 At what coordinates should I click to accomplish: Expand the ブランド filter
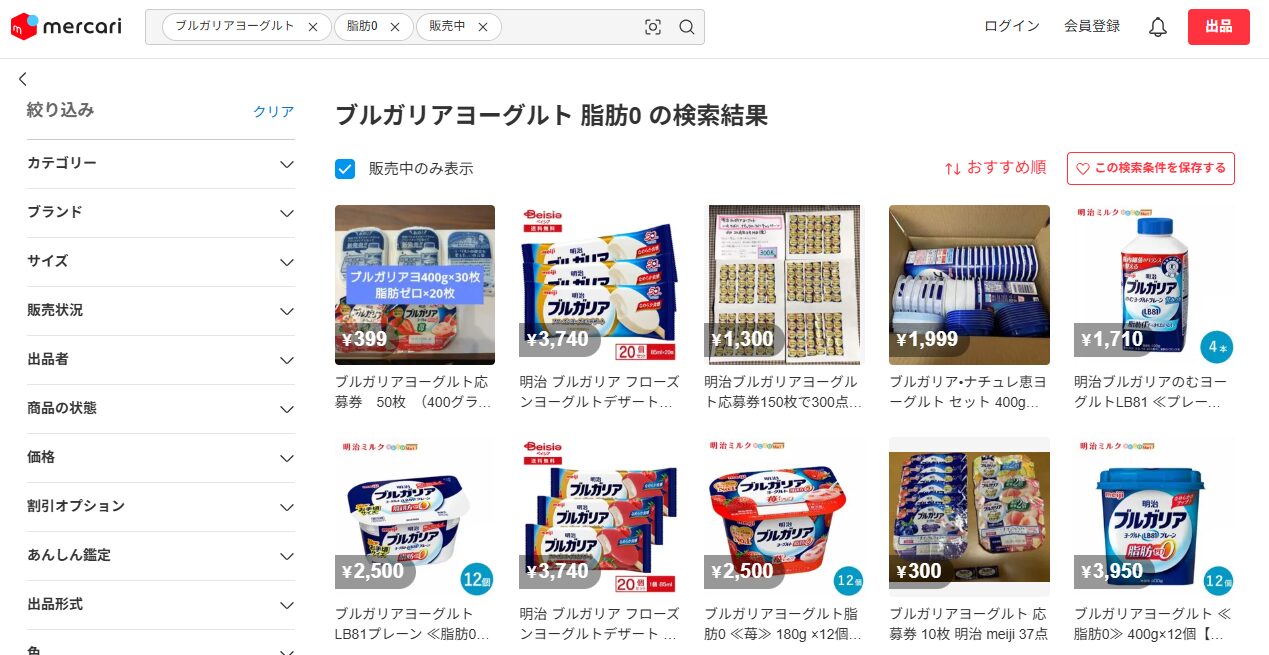pyautogui.click(x=161, y=213)
